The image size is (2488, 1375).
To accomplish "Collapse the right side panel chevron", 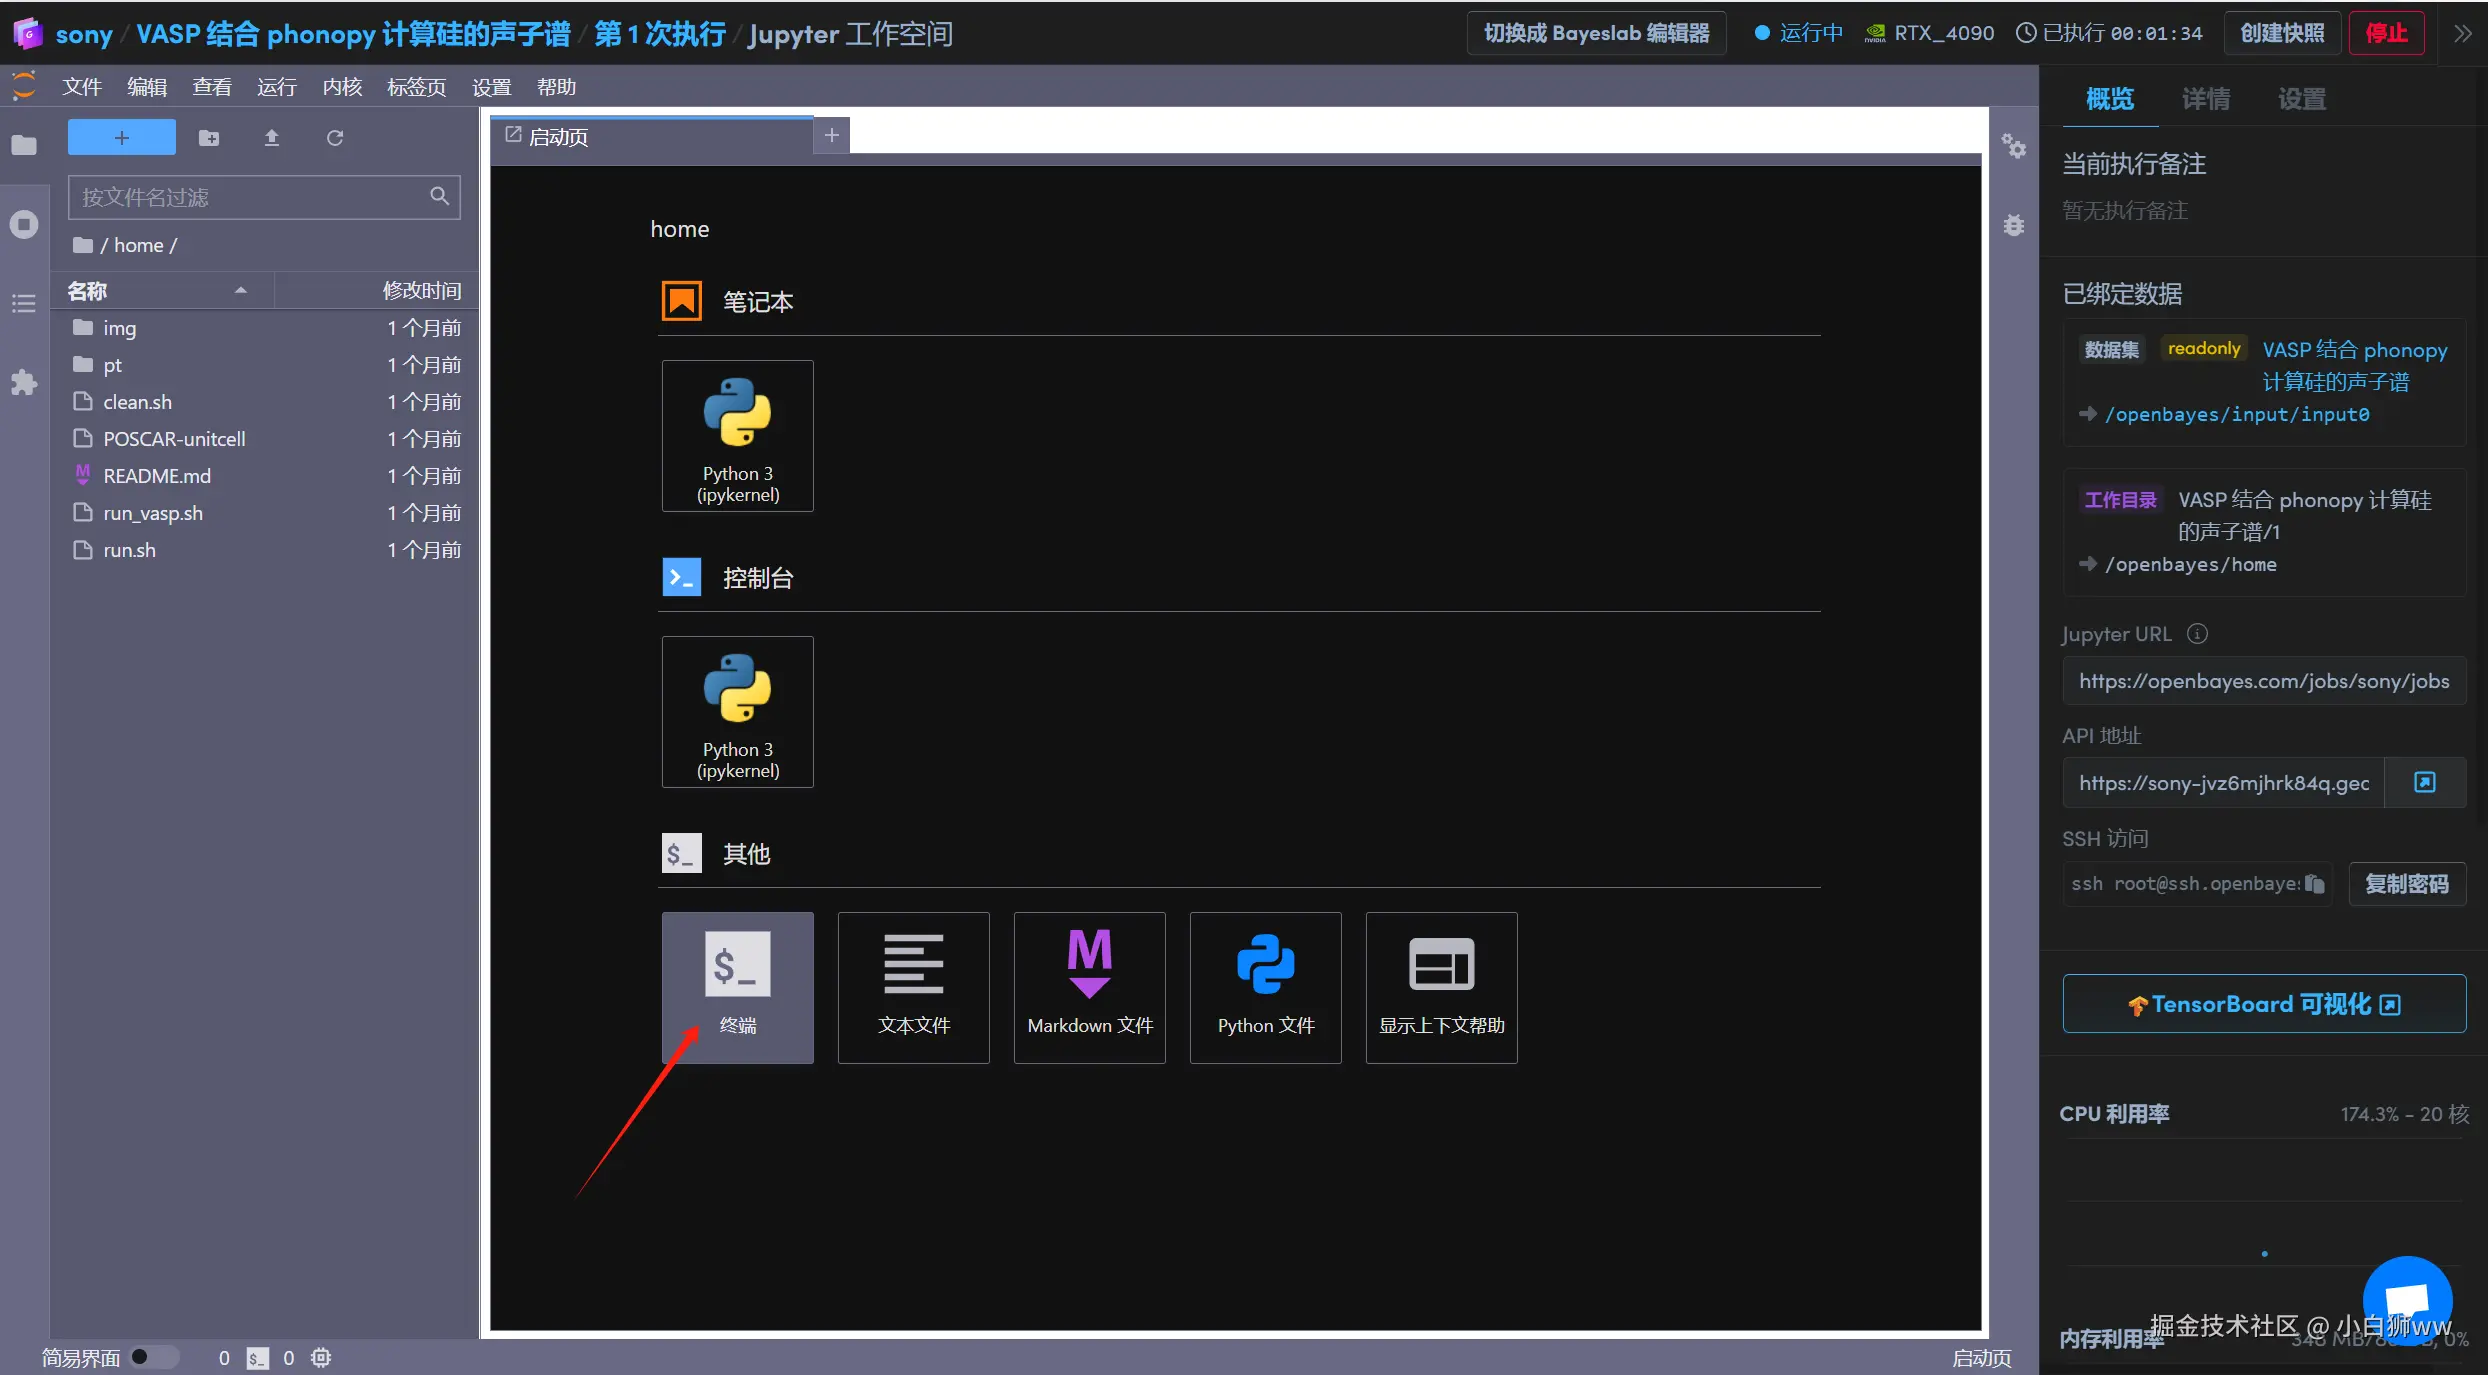I will click(x=2463, y=33).
